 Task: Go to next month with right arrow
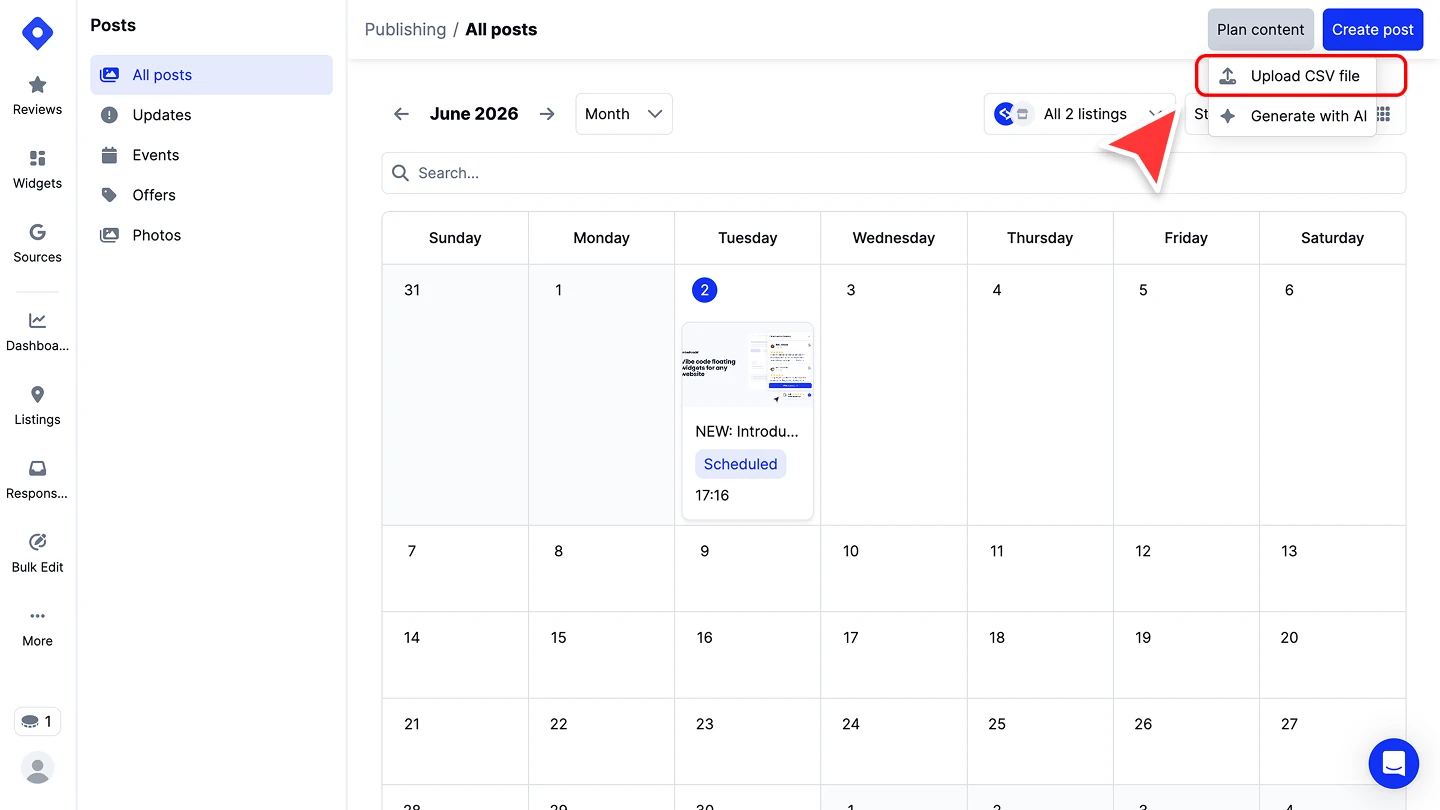tap(547, 114)
